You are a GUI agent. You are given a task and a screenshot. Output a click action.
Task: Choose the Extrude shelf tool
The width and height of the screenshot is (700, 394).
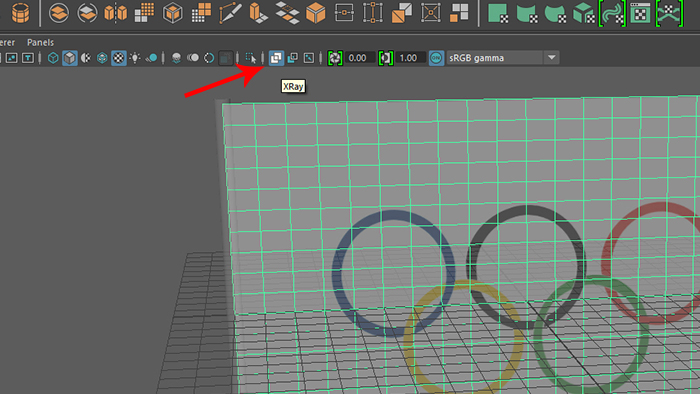pos(258,13)
